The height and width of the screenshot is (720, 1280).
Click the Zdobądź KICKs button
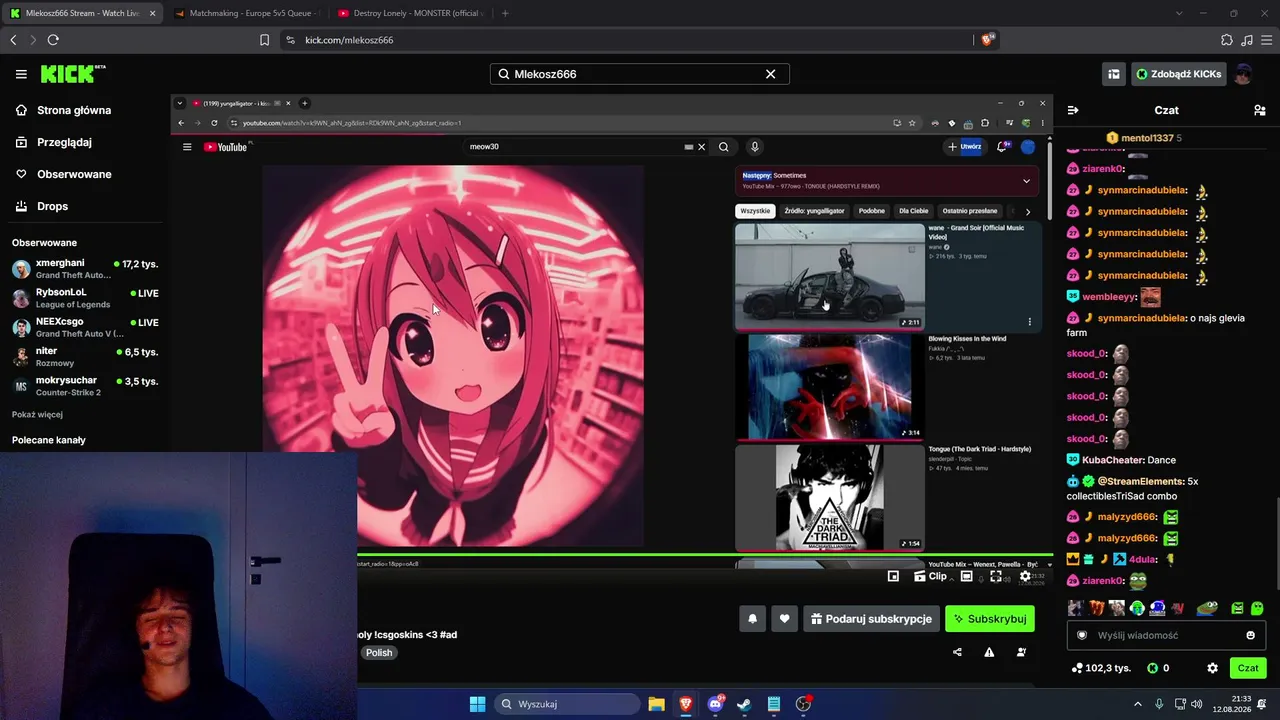(1177, 74)
